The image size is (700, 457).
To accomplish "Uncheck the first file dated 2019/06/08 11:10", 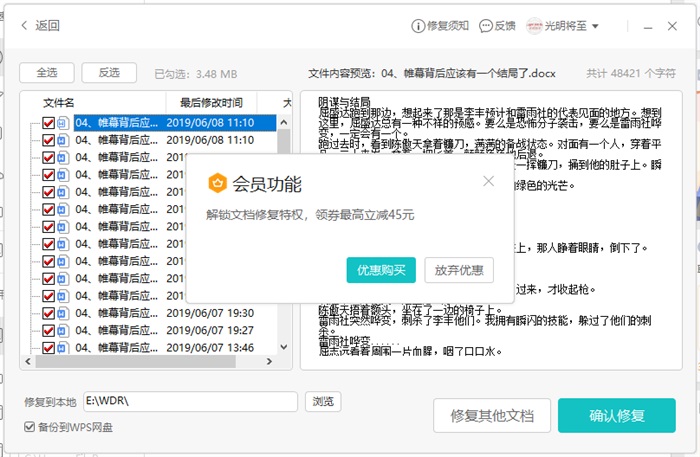I will (x=48, y=123).
